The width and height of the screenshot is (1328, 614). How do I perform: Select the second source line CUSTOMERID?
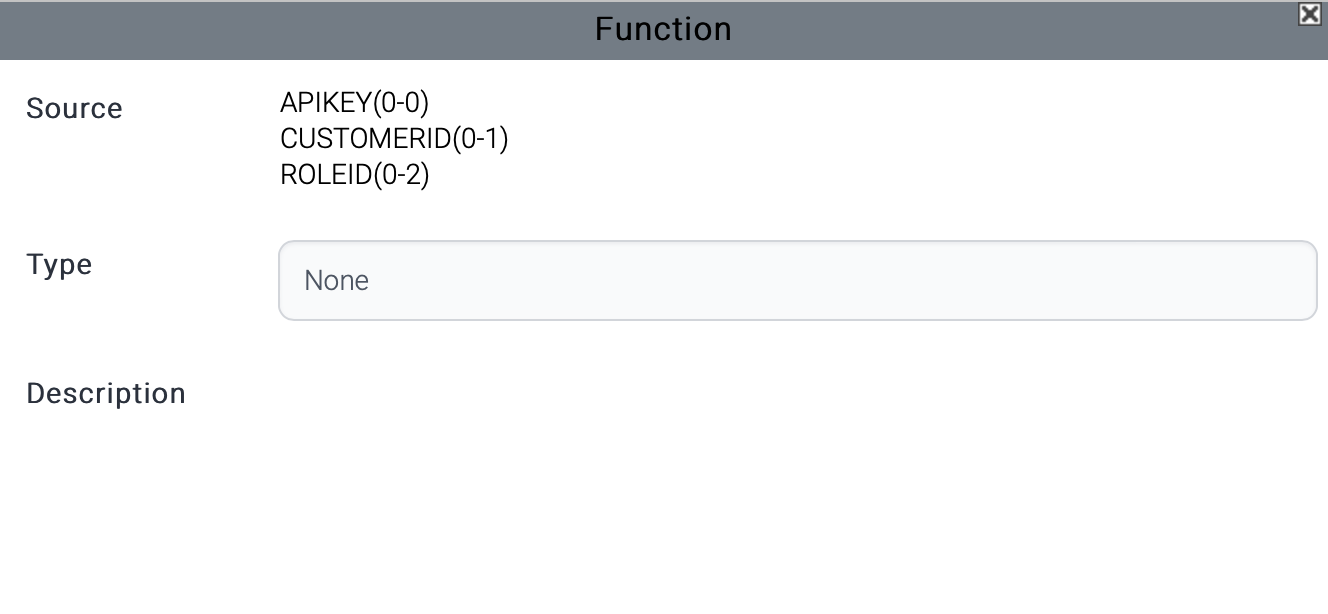(394, 139)
